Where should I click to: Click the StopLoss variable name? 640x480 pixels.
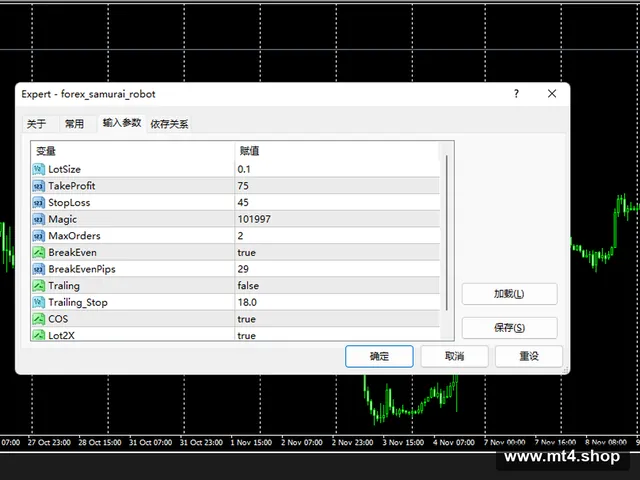pos(69,202)
